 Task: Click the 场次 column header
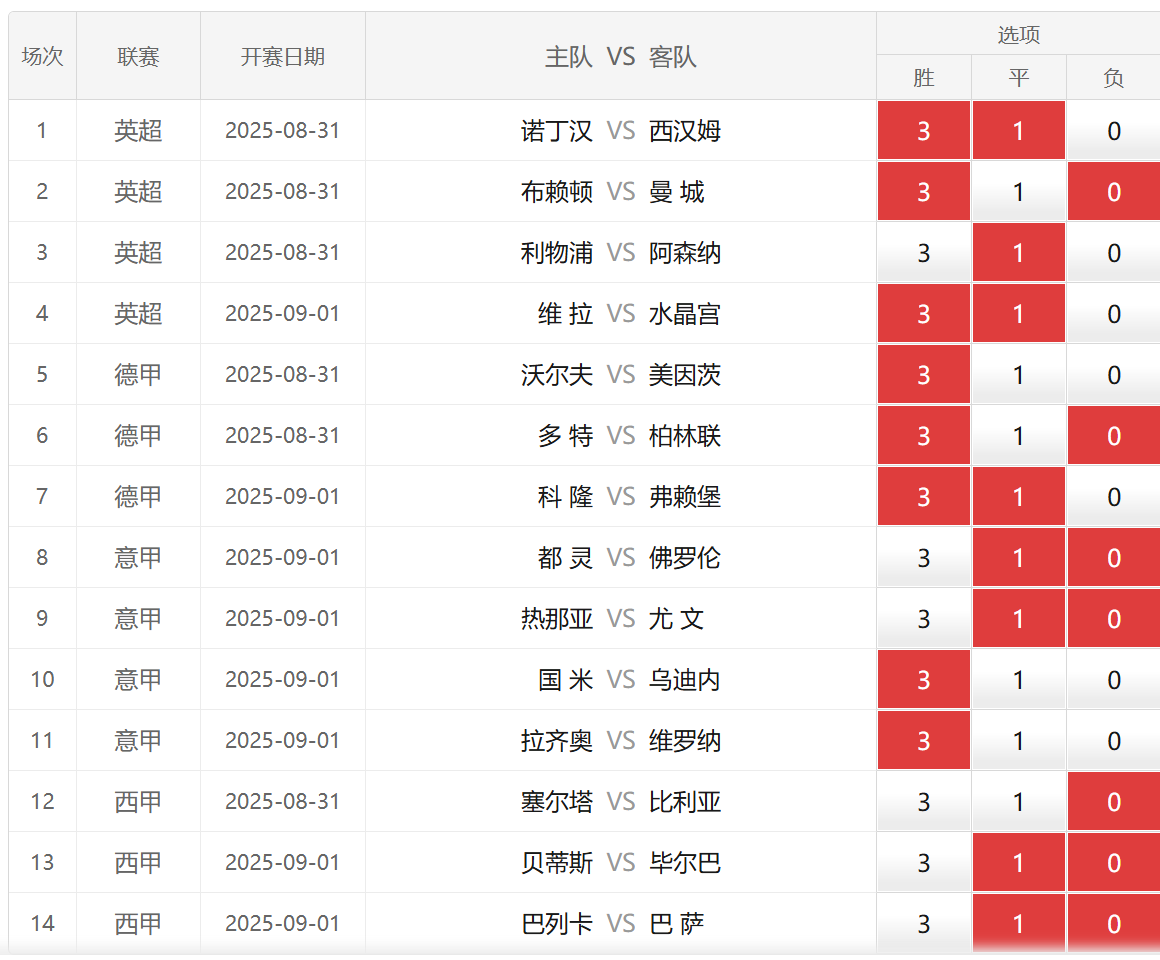point(42,56)
